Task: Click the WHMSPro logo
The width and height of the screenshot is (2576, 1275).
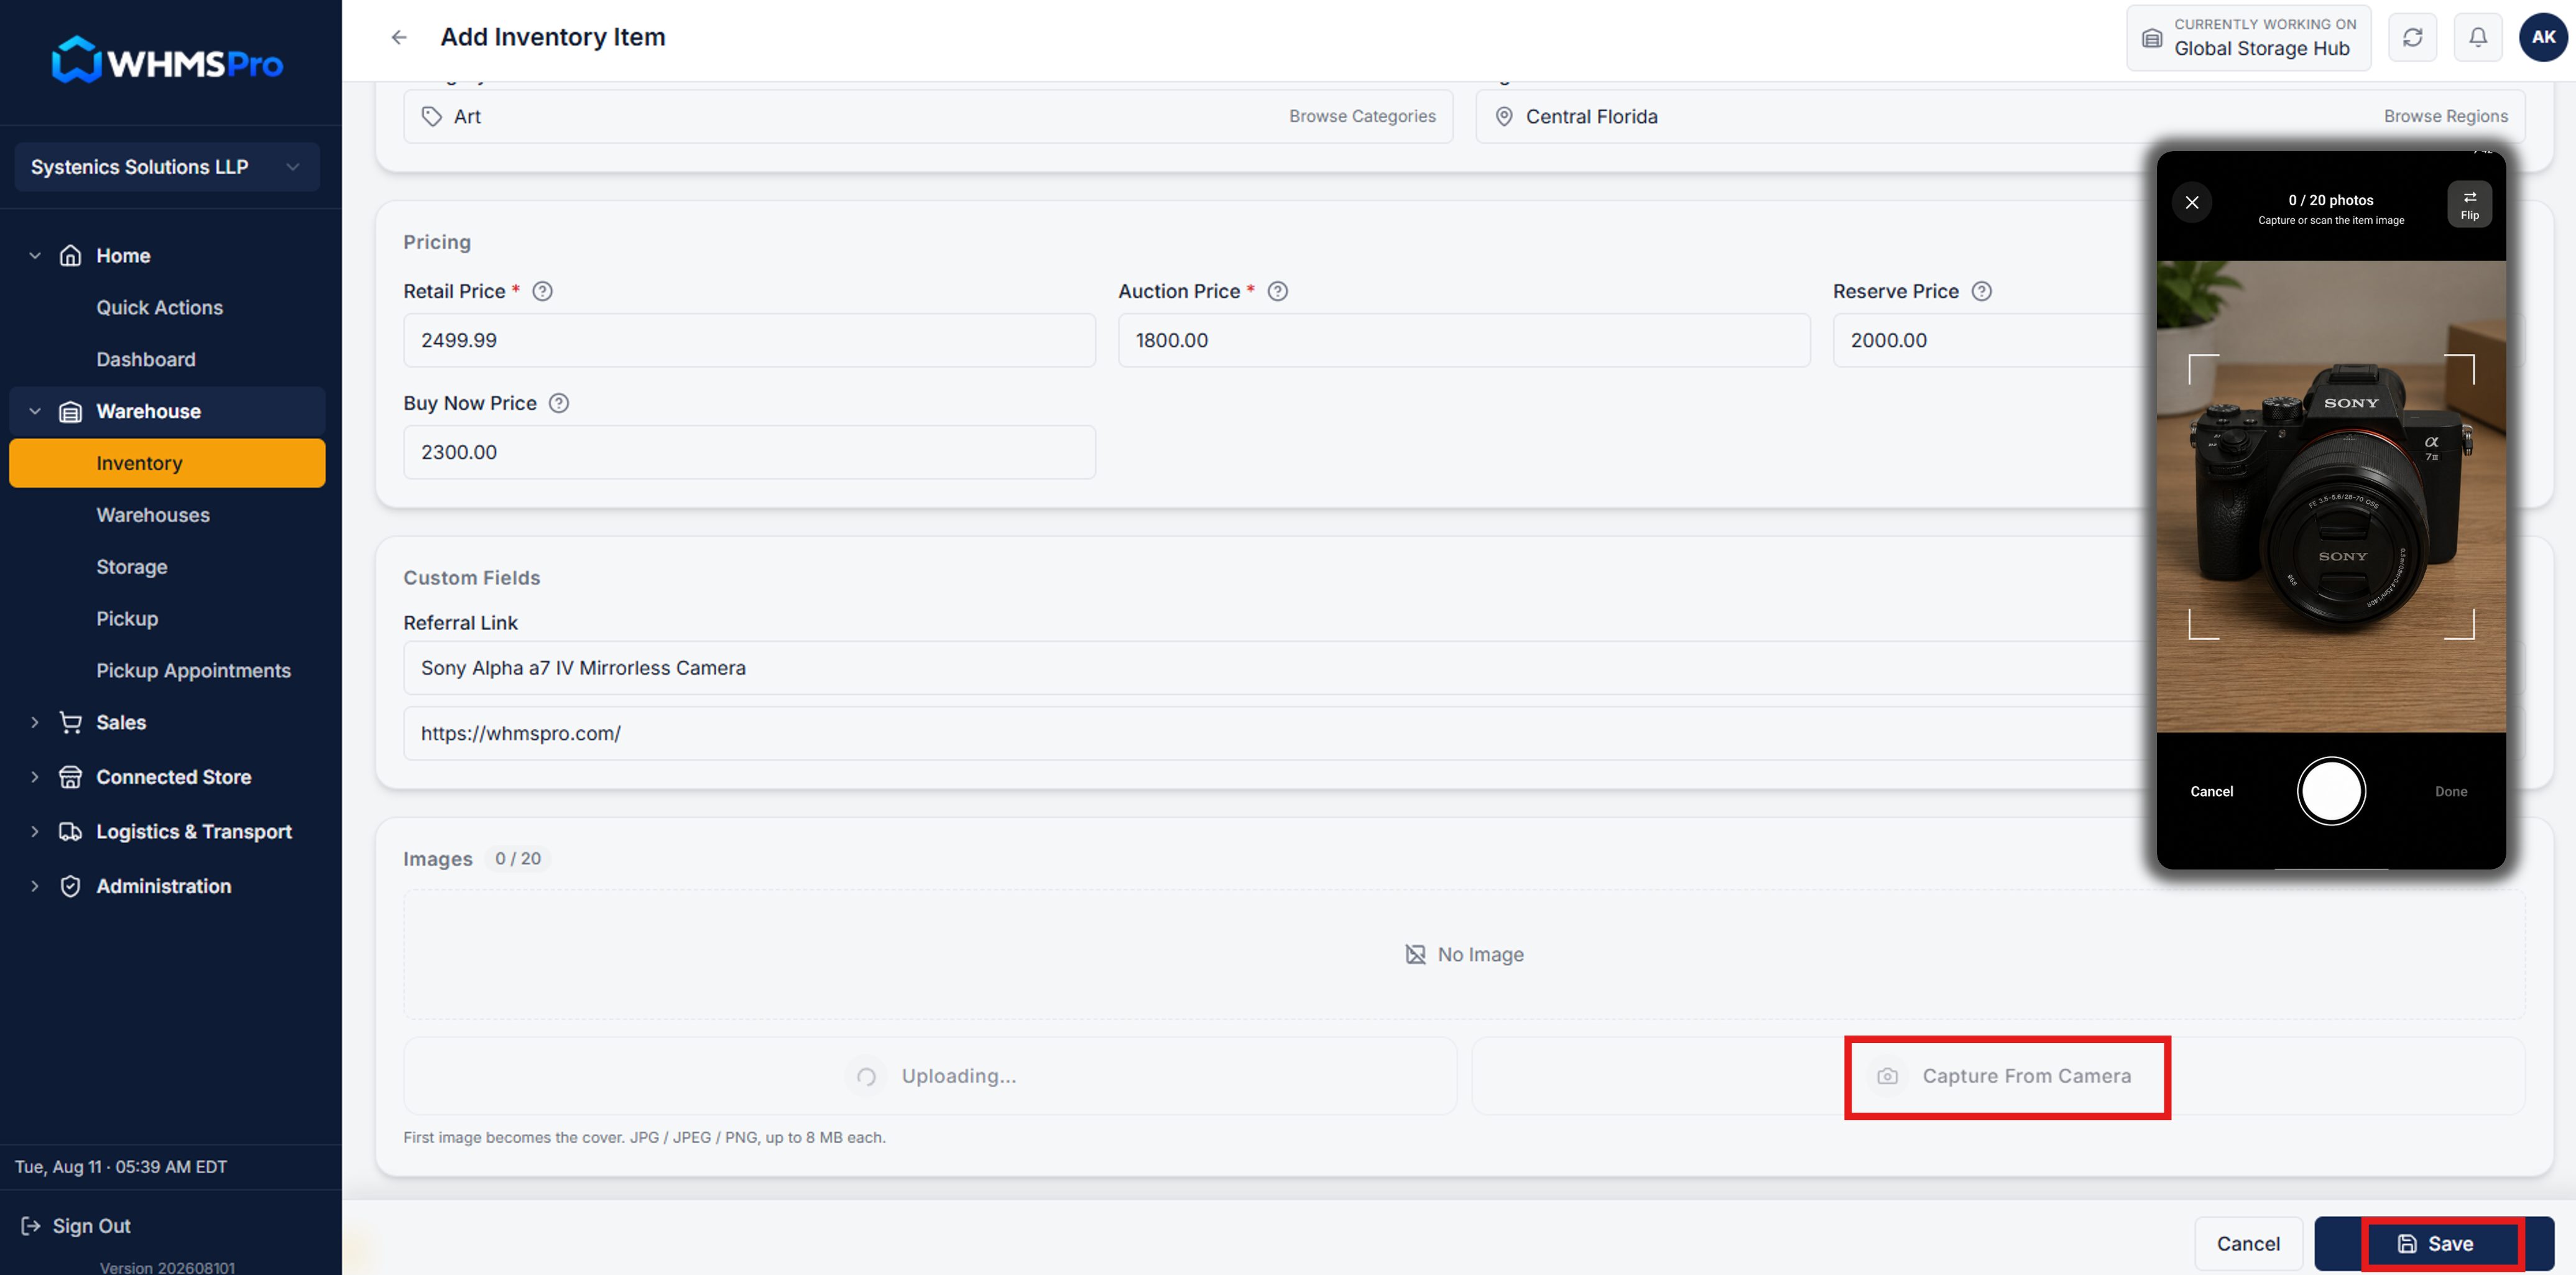Action: tap(167, 61)
